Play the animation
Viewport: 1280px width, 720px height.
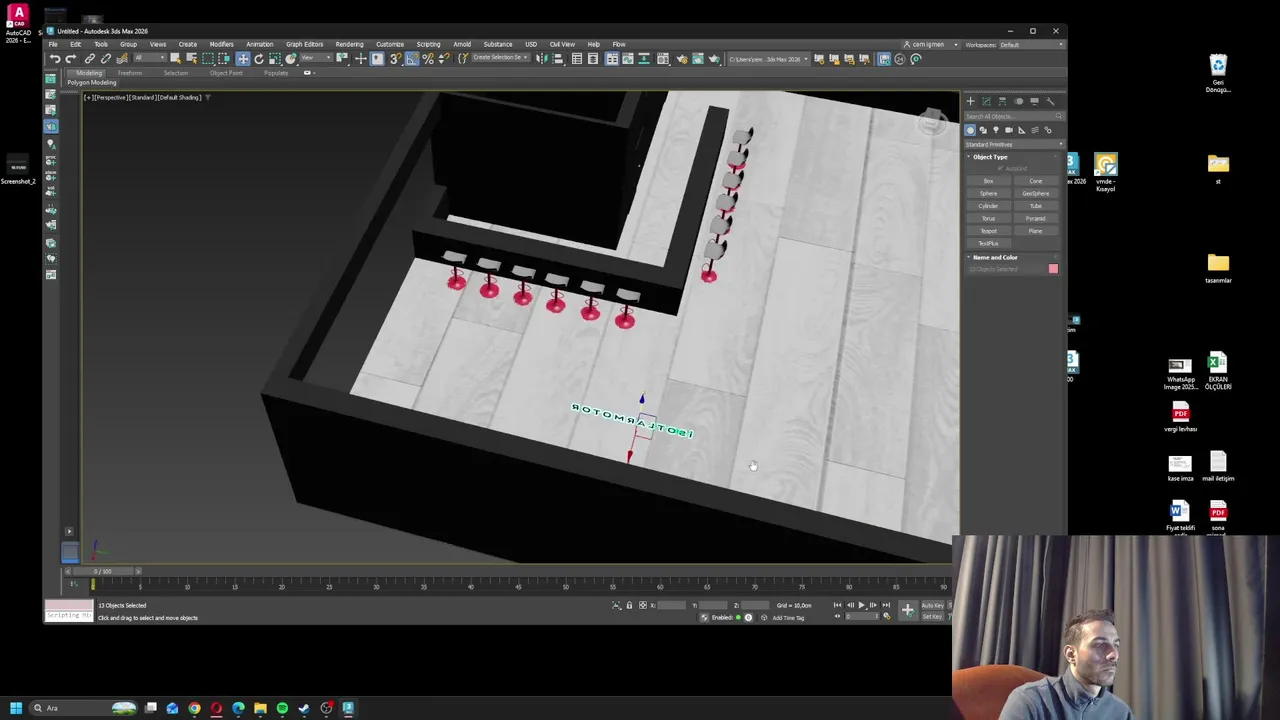coord(861,605)
